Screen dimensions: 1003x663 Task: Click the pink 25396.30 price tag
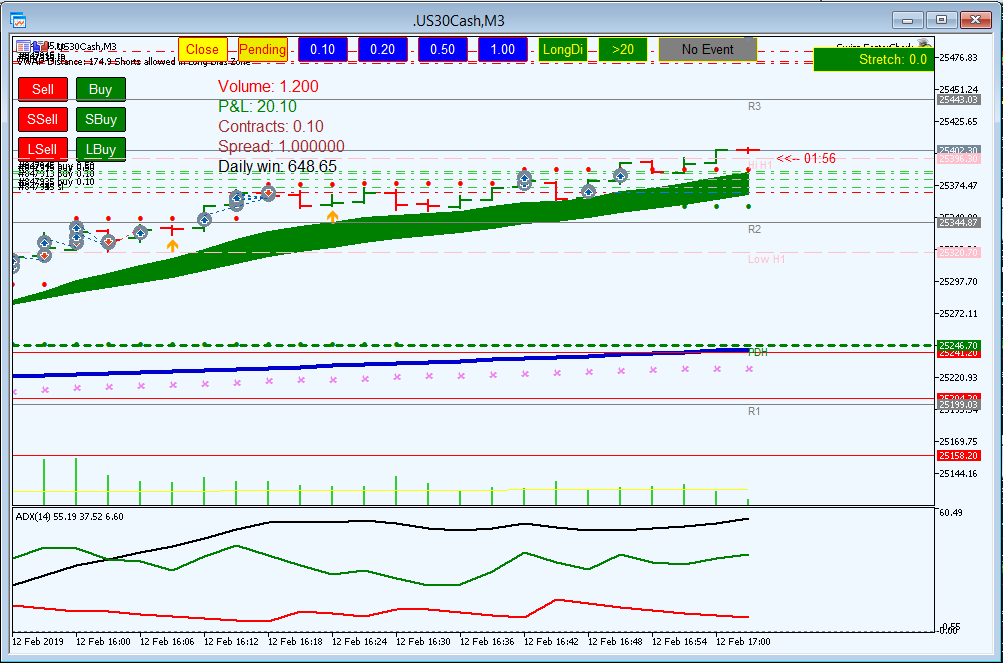coord(958,159)
